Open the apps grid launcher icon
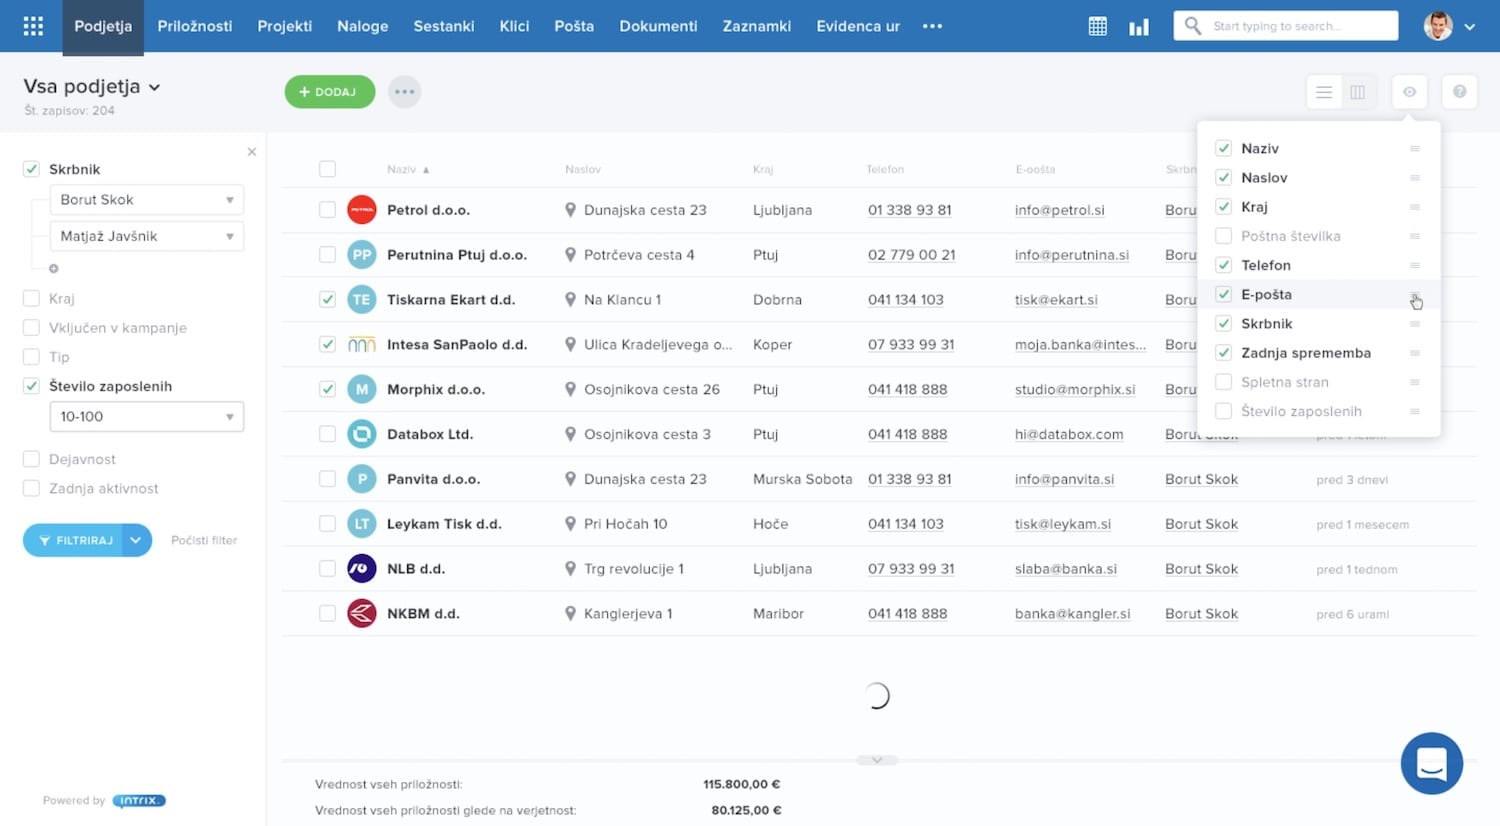 [33, 26]
